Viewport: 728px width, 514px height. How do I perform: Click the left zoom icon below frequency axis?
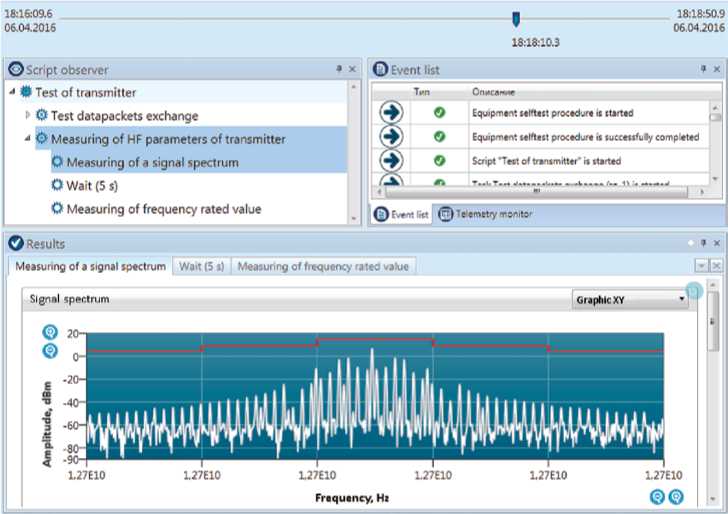coord(657,496)
